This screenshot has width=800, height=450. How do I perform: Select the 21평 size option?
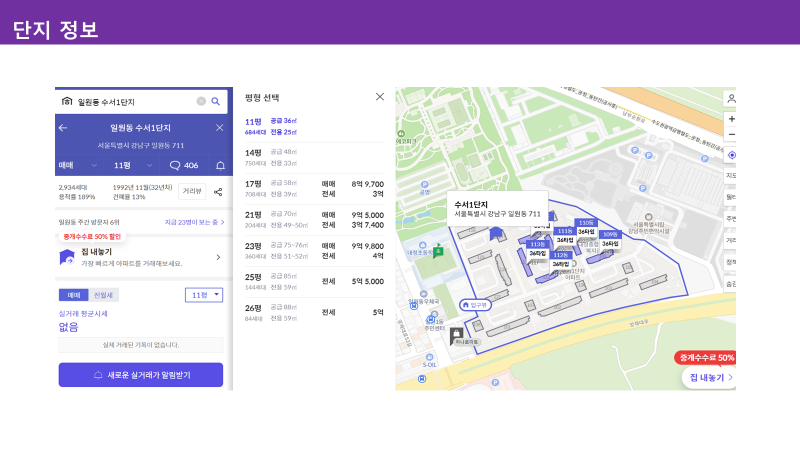click(x=314, y=220)
